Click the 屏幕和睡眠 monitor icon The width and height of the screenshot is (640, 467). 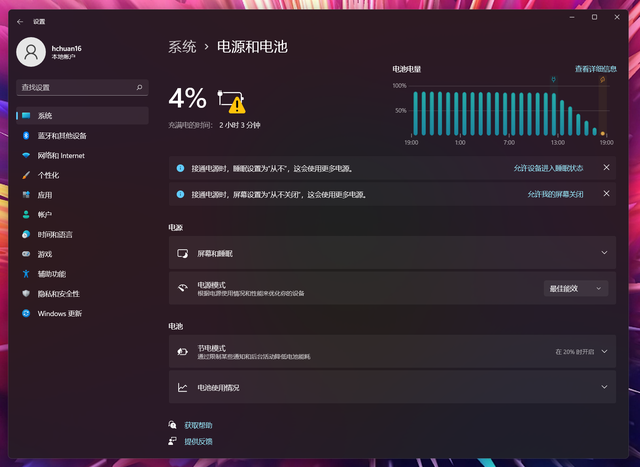182,254
